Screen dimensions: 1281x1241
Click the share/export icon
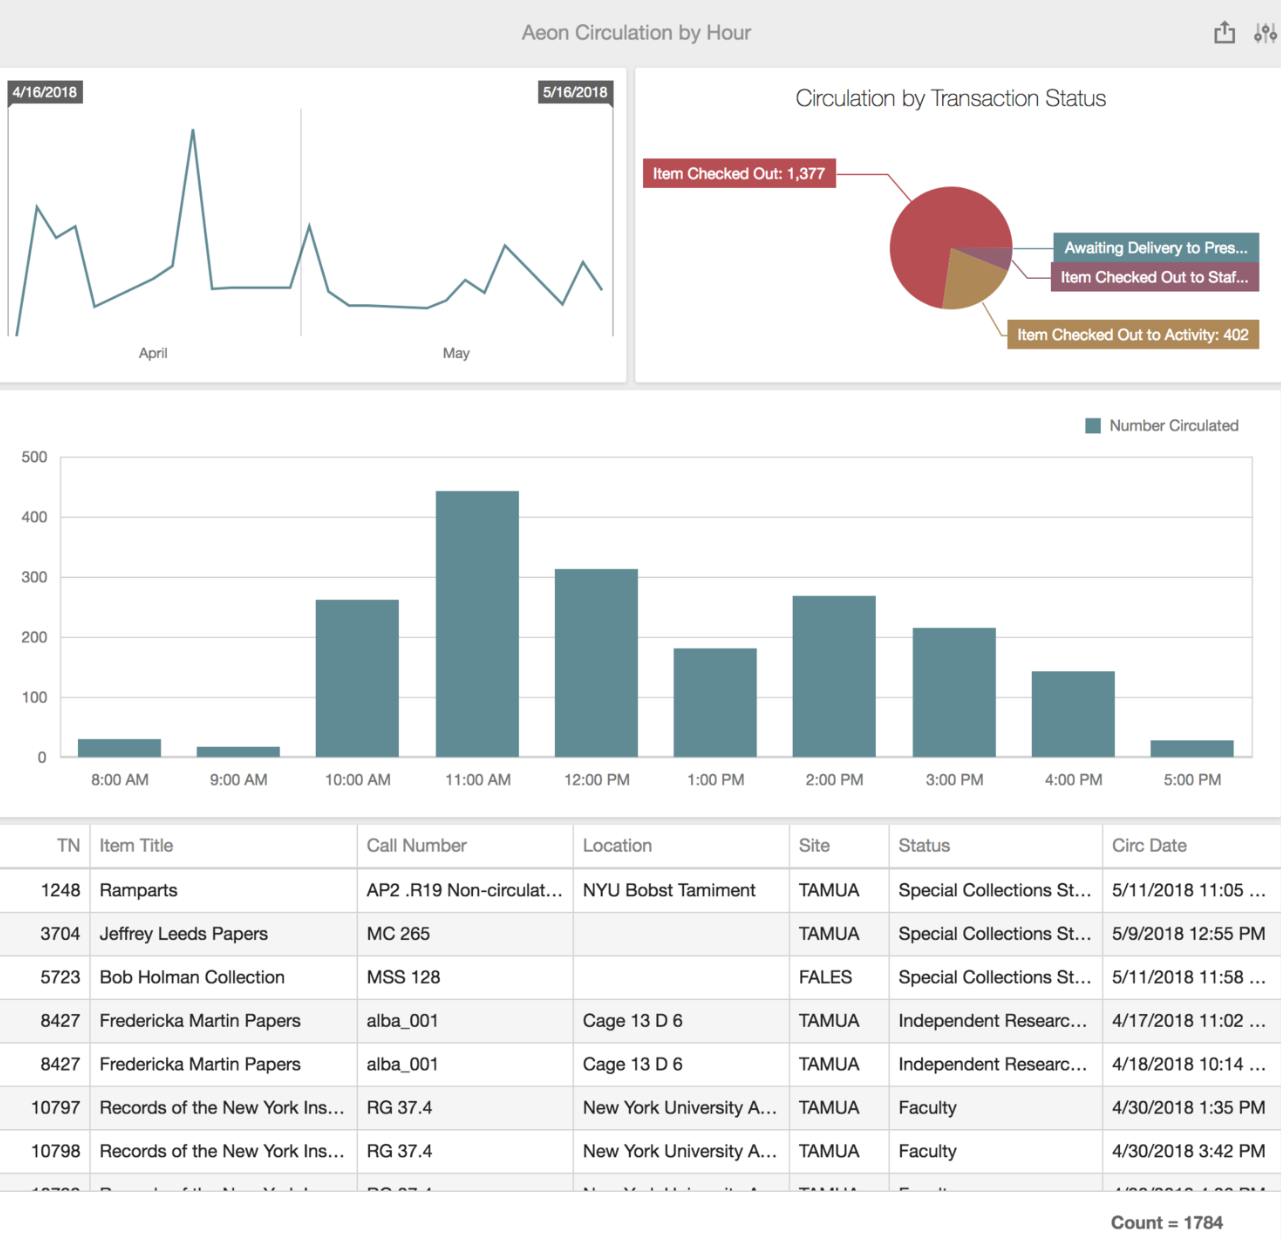1224,33
